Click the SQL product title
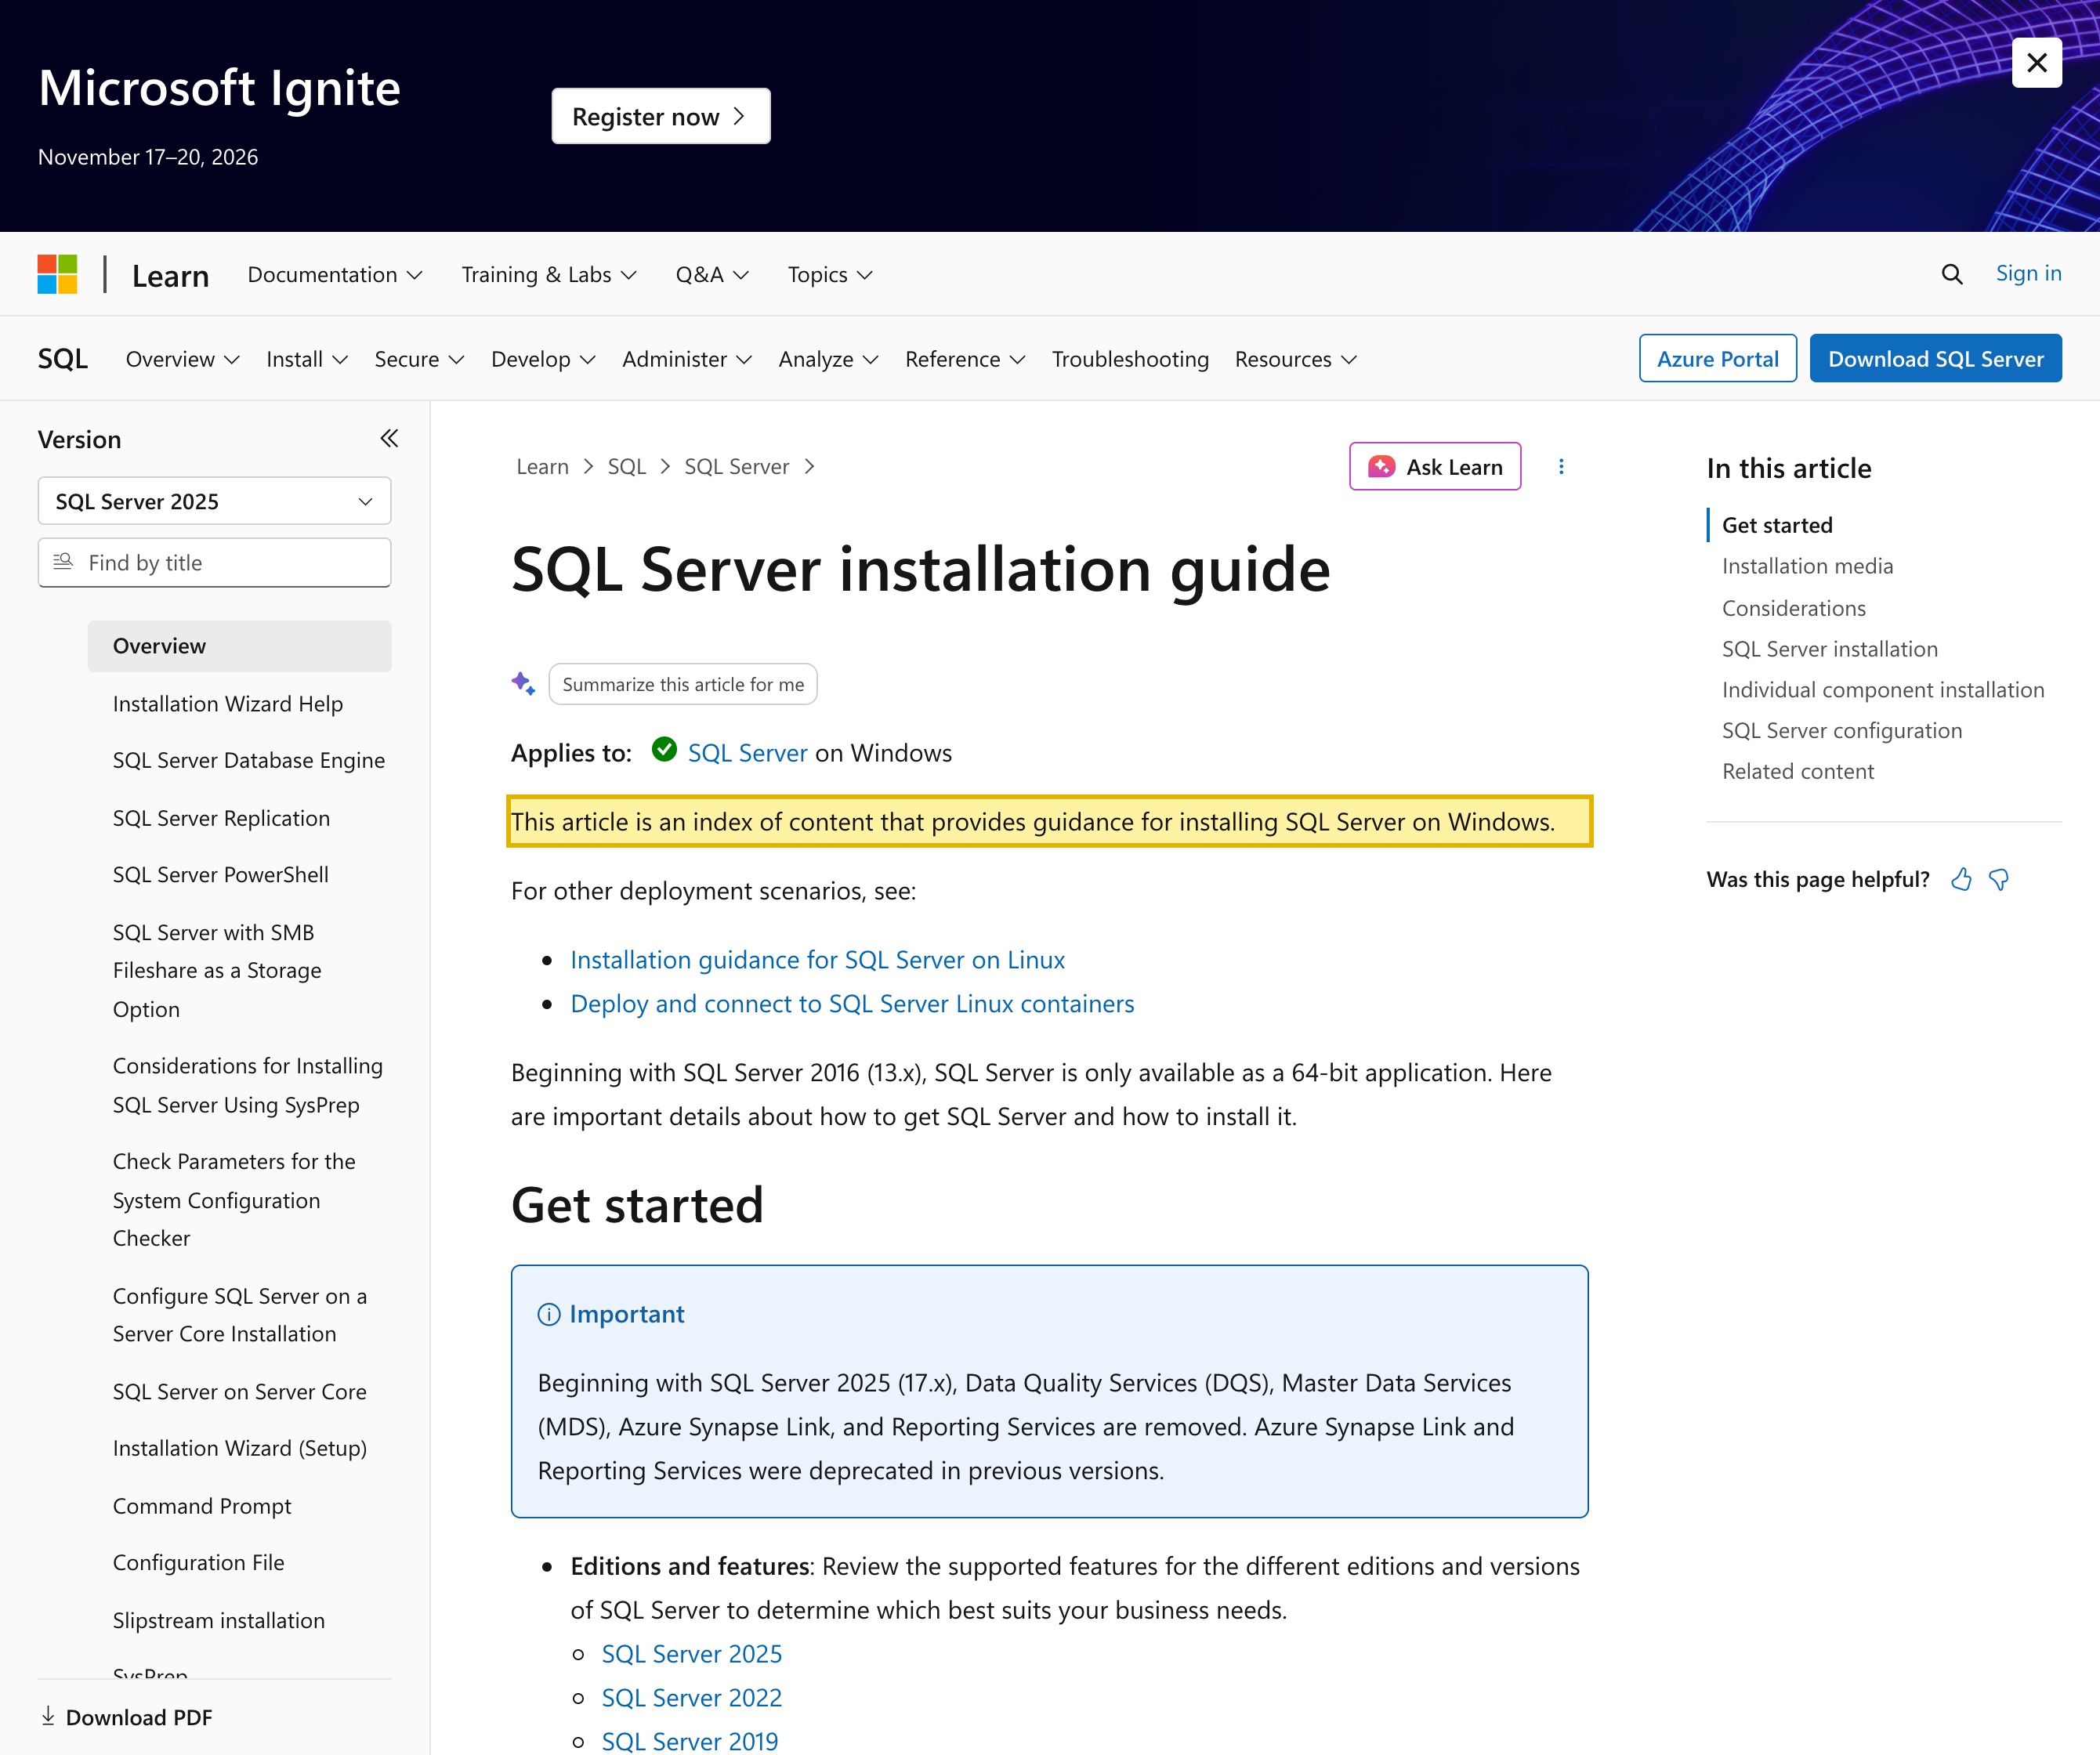2100x1755 pixels. point(63,359)
